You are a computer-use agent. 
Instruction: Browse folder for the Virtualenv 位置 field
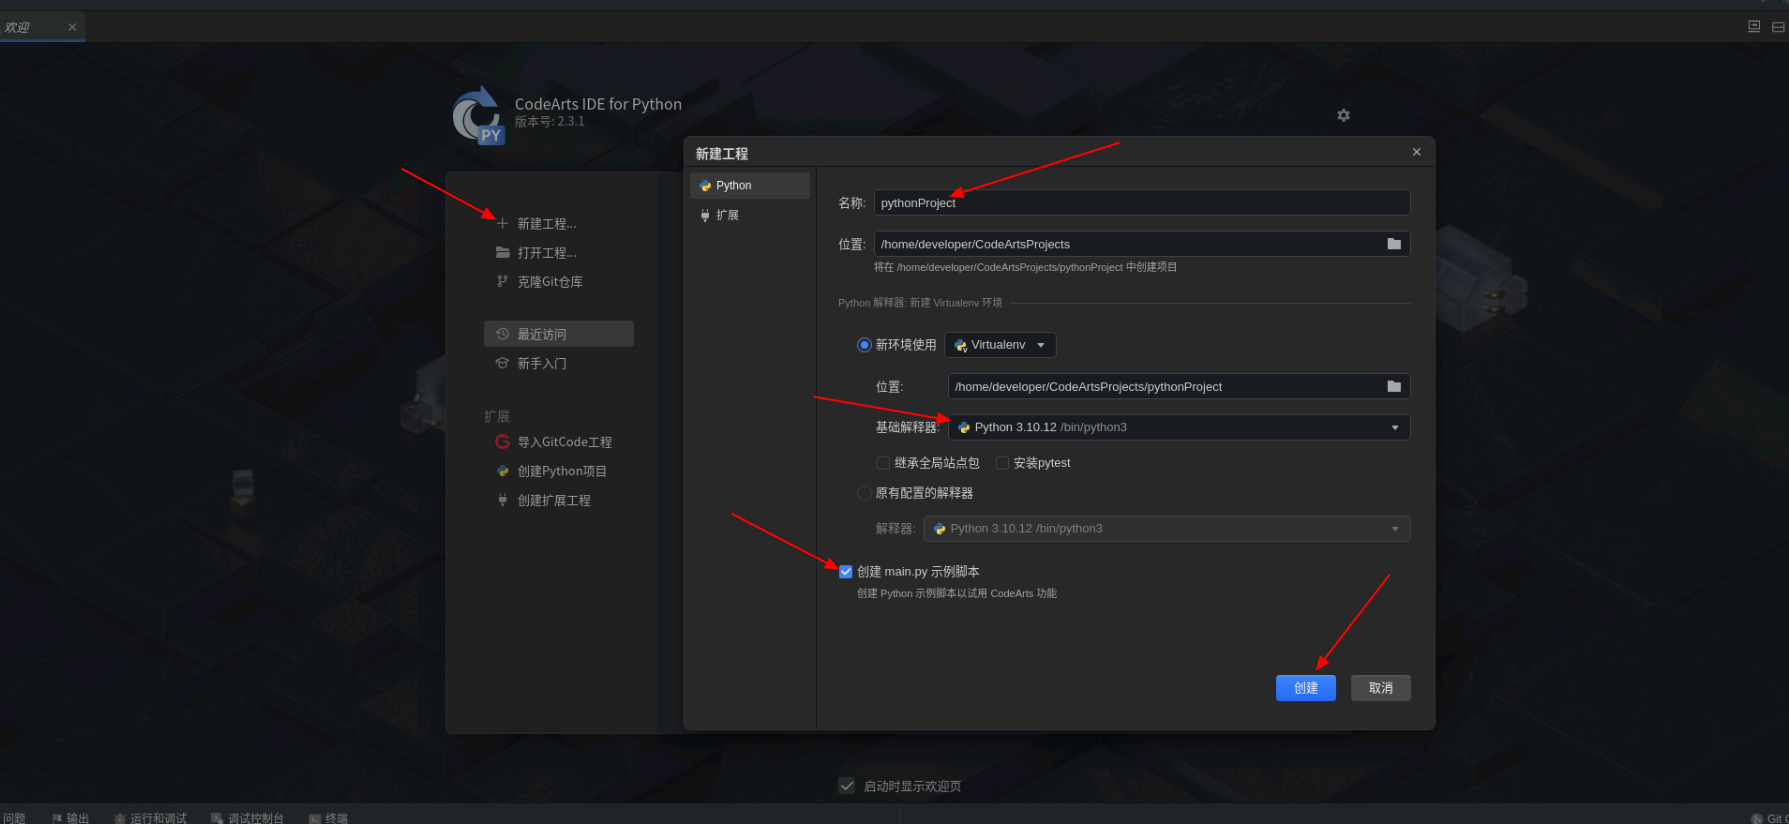1394,386
